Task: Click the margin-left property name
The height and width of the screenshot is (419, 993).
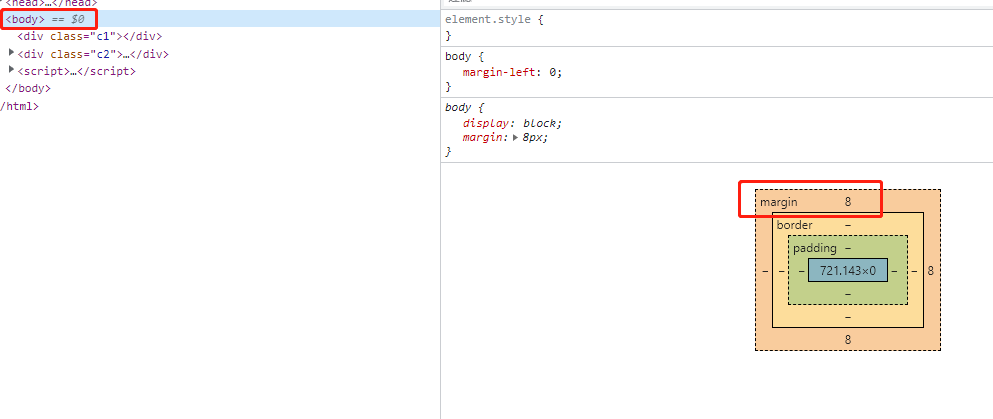Action: [x=499, y=72]
